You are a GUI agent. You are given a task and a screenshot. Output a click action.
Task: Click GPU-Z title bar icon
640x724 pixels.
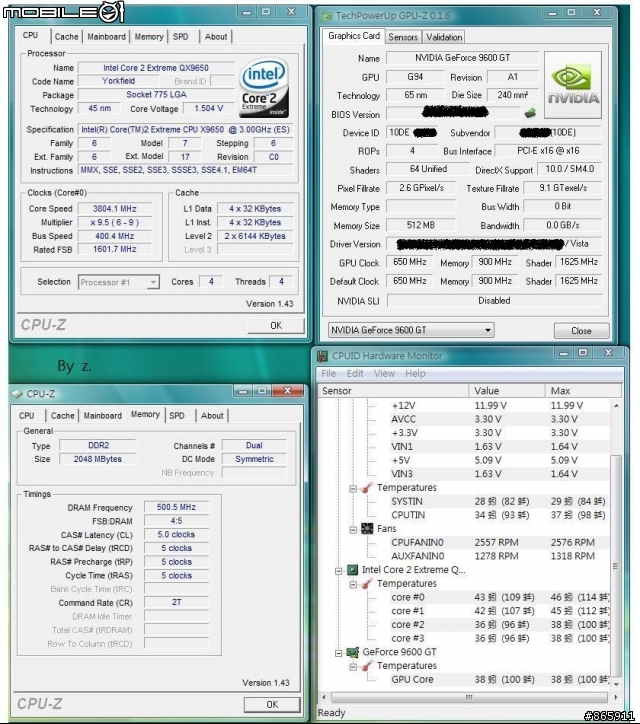pyautogui.click(x=327, y=16)
